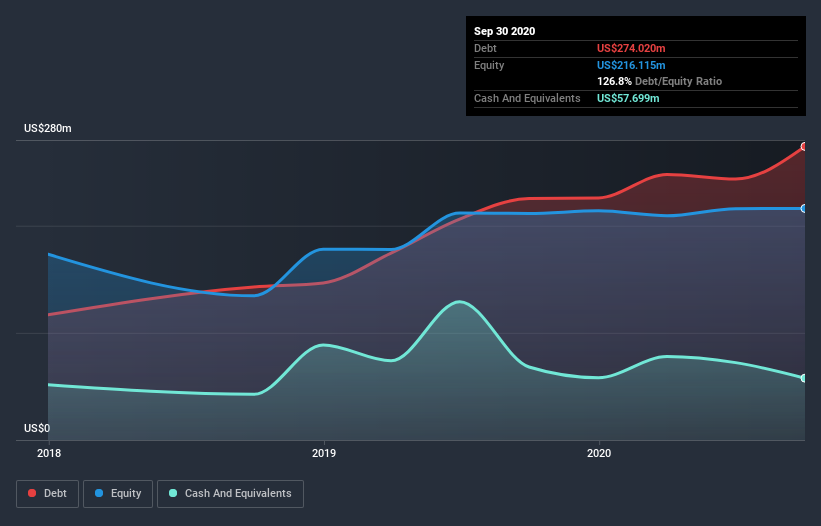This screenshot has height=526, width=821.
Task: Select the red Debt endpoint marker
Action: point(804,147)
